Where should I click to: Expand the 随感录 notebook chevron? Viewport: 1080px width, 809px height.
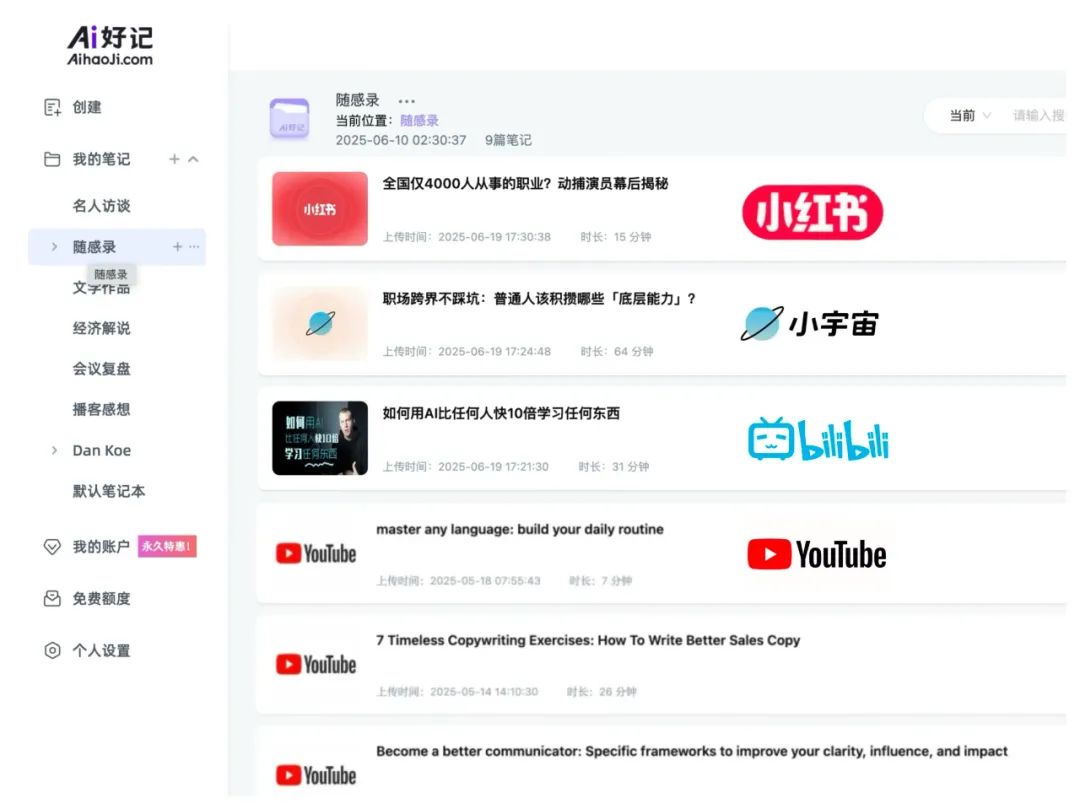coord(54,246)
